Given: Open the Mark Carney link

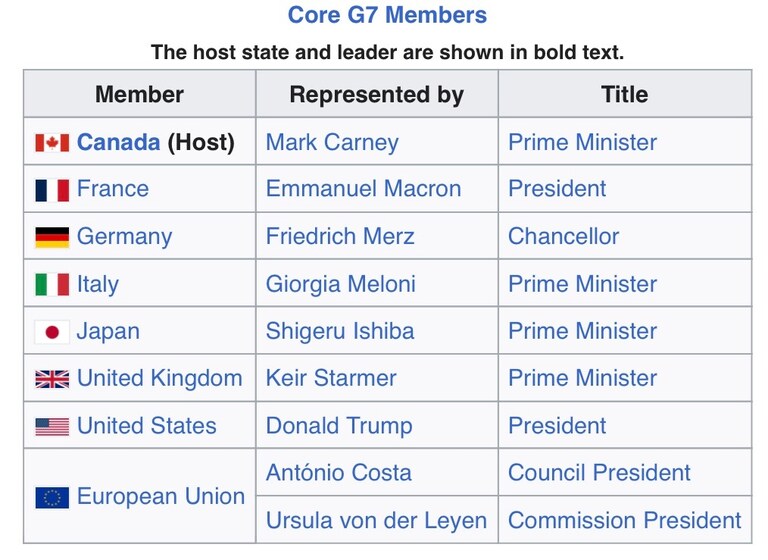Looking at the screenshot, I should click(x=332, y=143).
